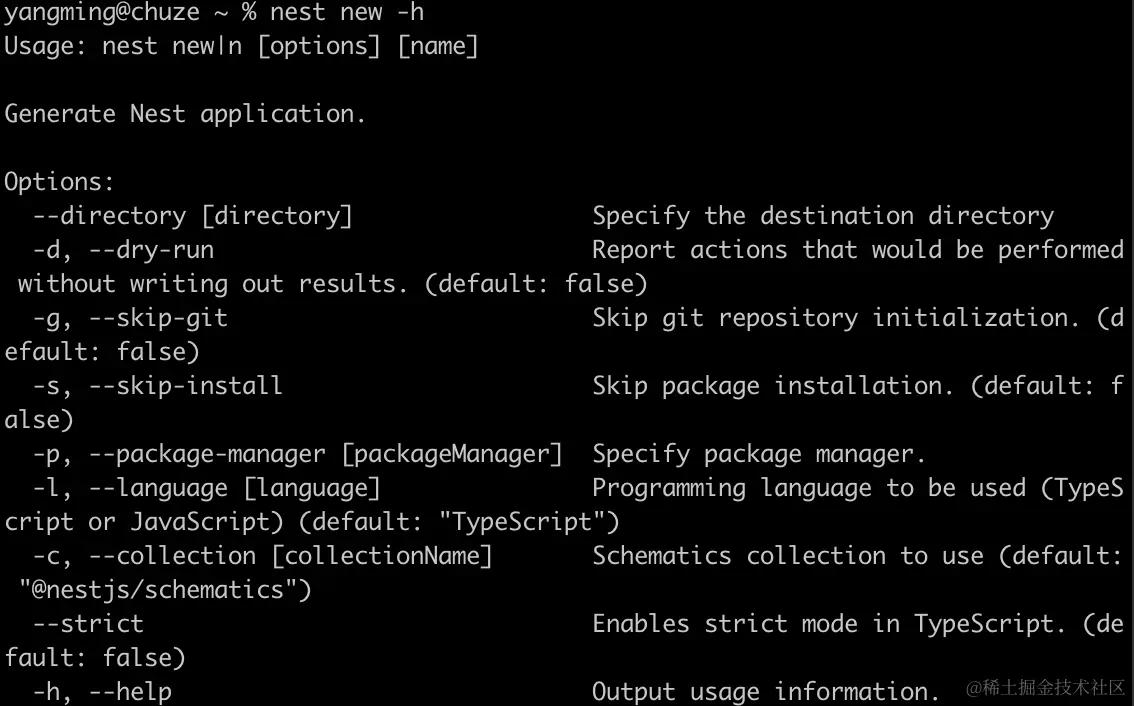
Task: Click the '-d, --dry-run' option
Action: tap(123, 250)
